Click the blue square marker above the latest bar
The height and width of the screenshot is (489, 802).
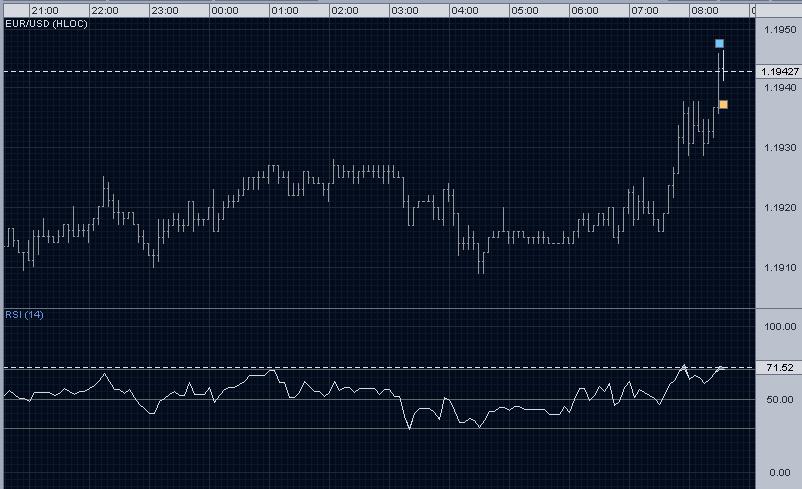(x=719, y=43)
